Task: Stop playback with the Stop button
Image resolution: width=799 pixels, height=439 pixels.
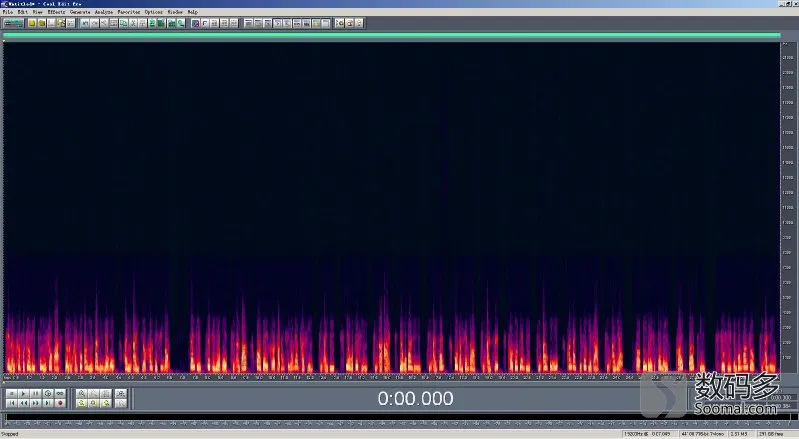Action: (11, 394)
